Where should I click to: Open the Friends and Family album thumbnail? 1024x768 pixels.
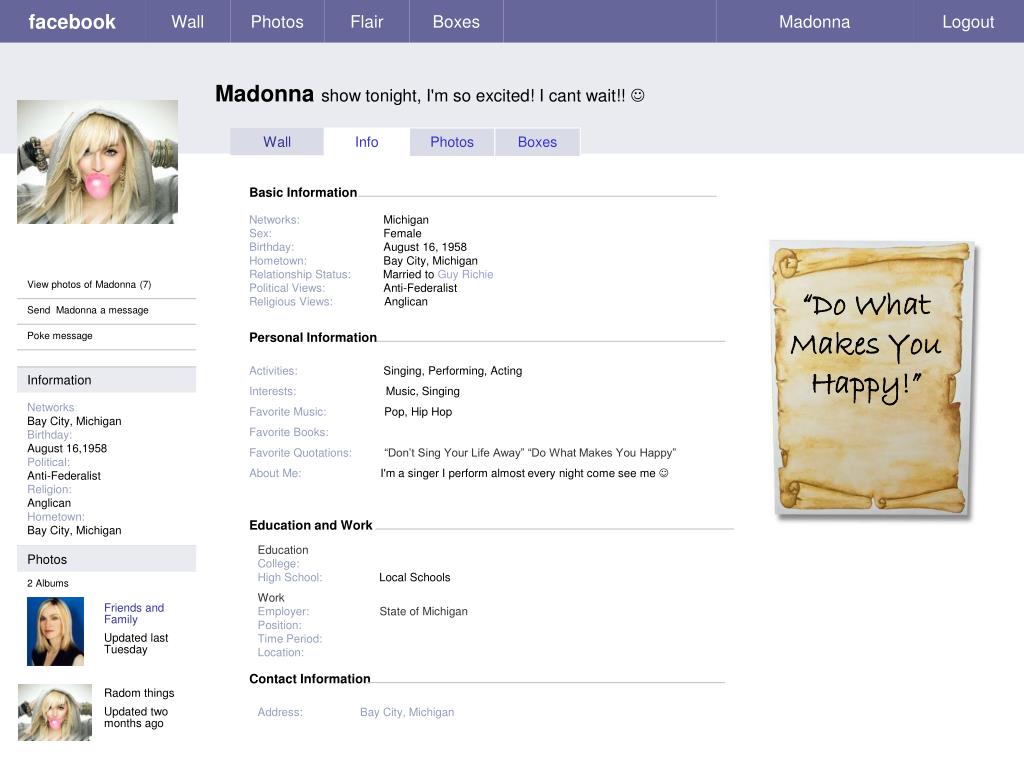point(56,632)
